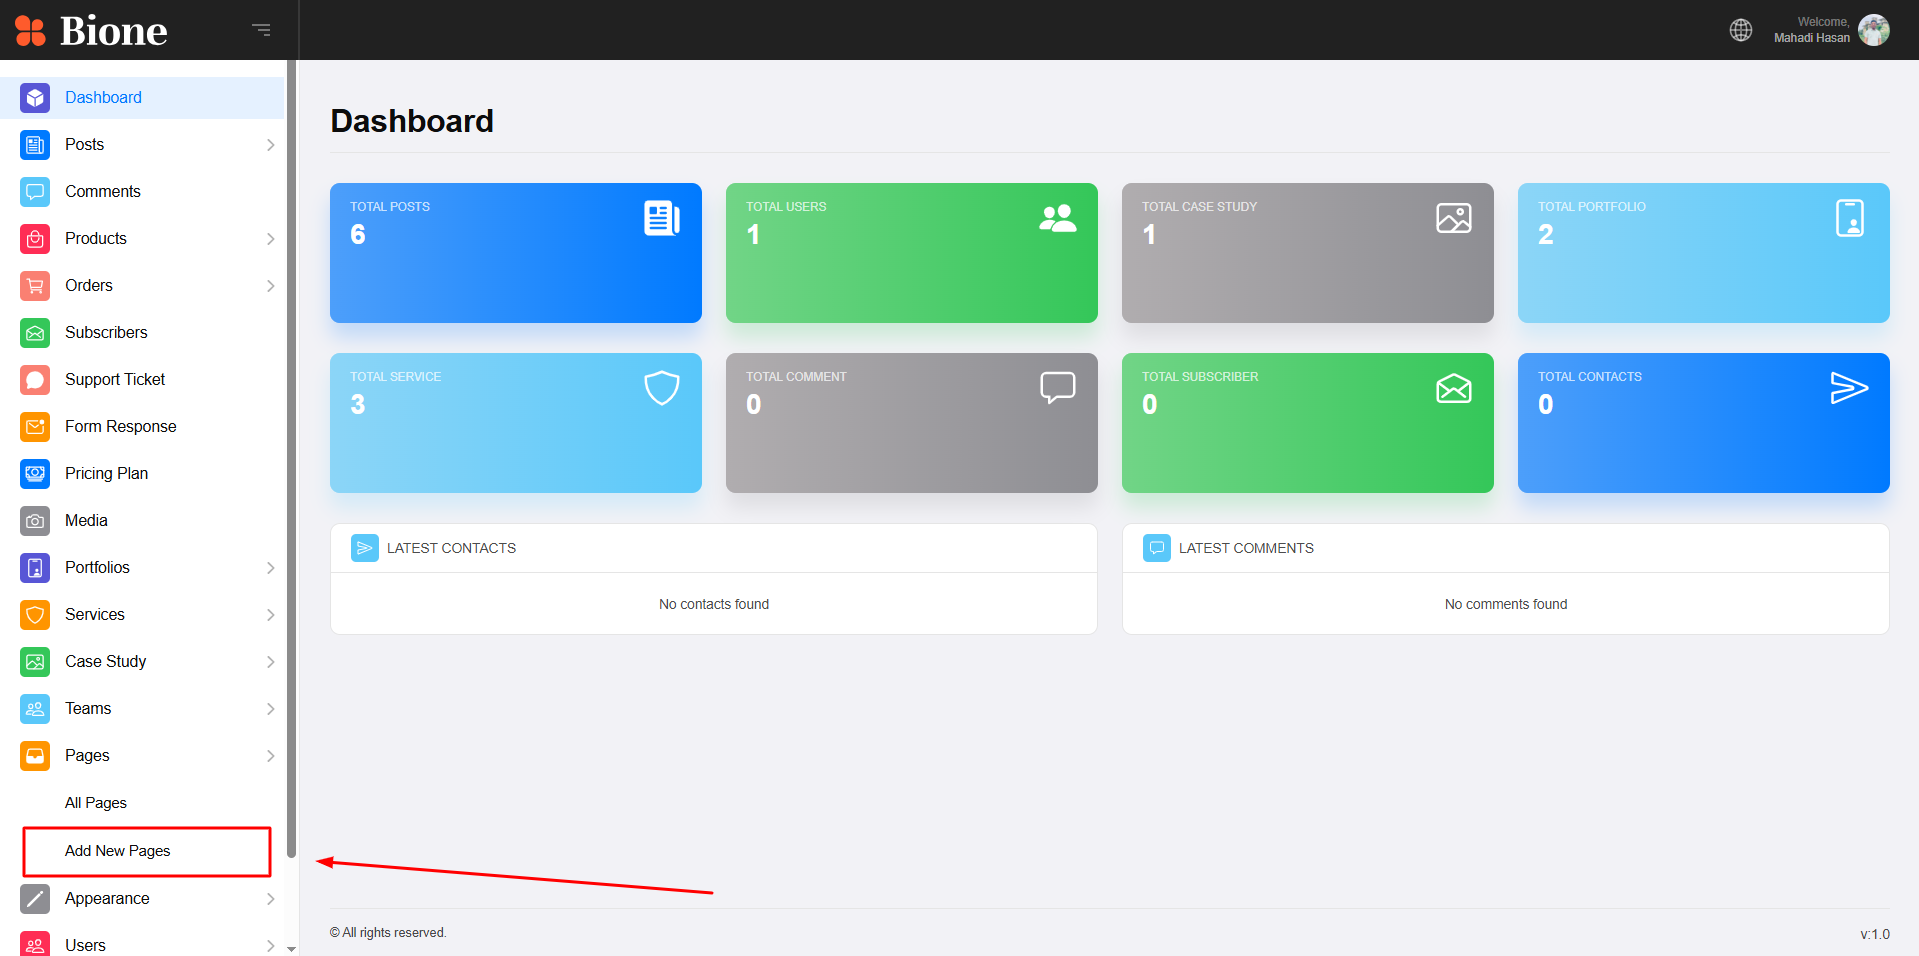
Task: Expand the Orders submenu chevron
Action: point(270,286)
